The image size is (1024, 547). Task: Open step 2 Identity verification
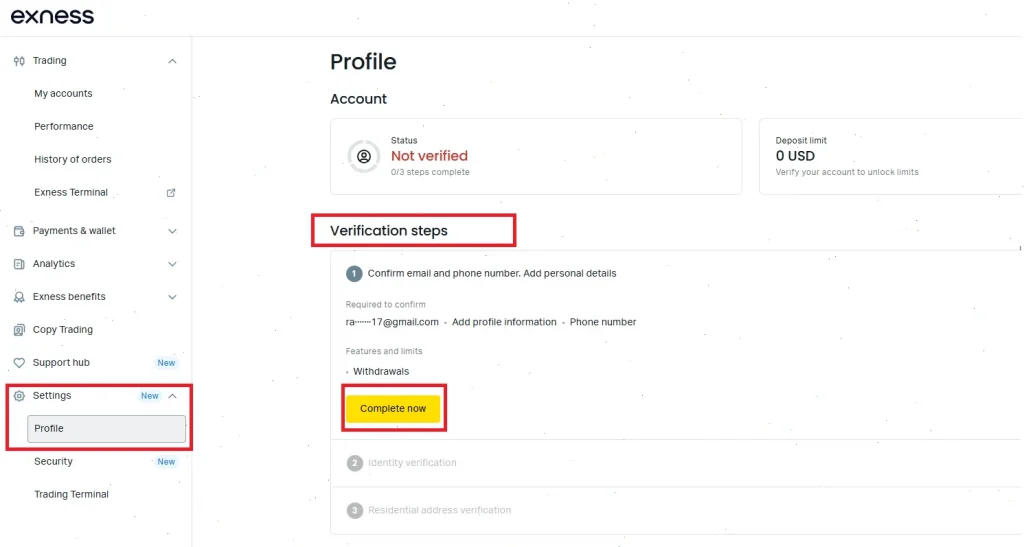tap(412, 463)
